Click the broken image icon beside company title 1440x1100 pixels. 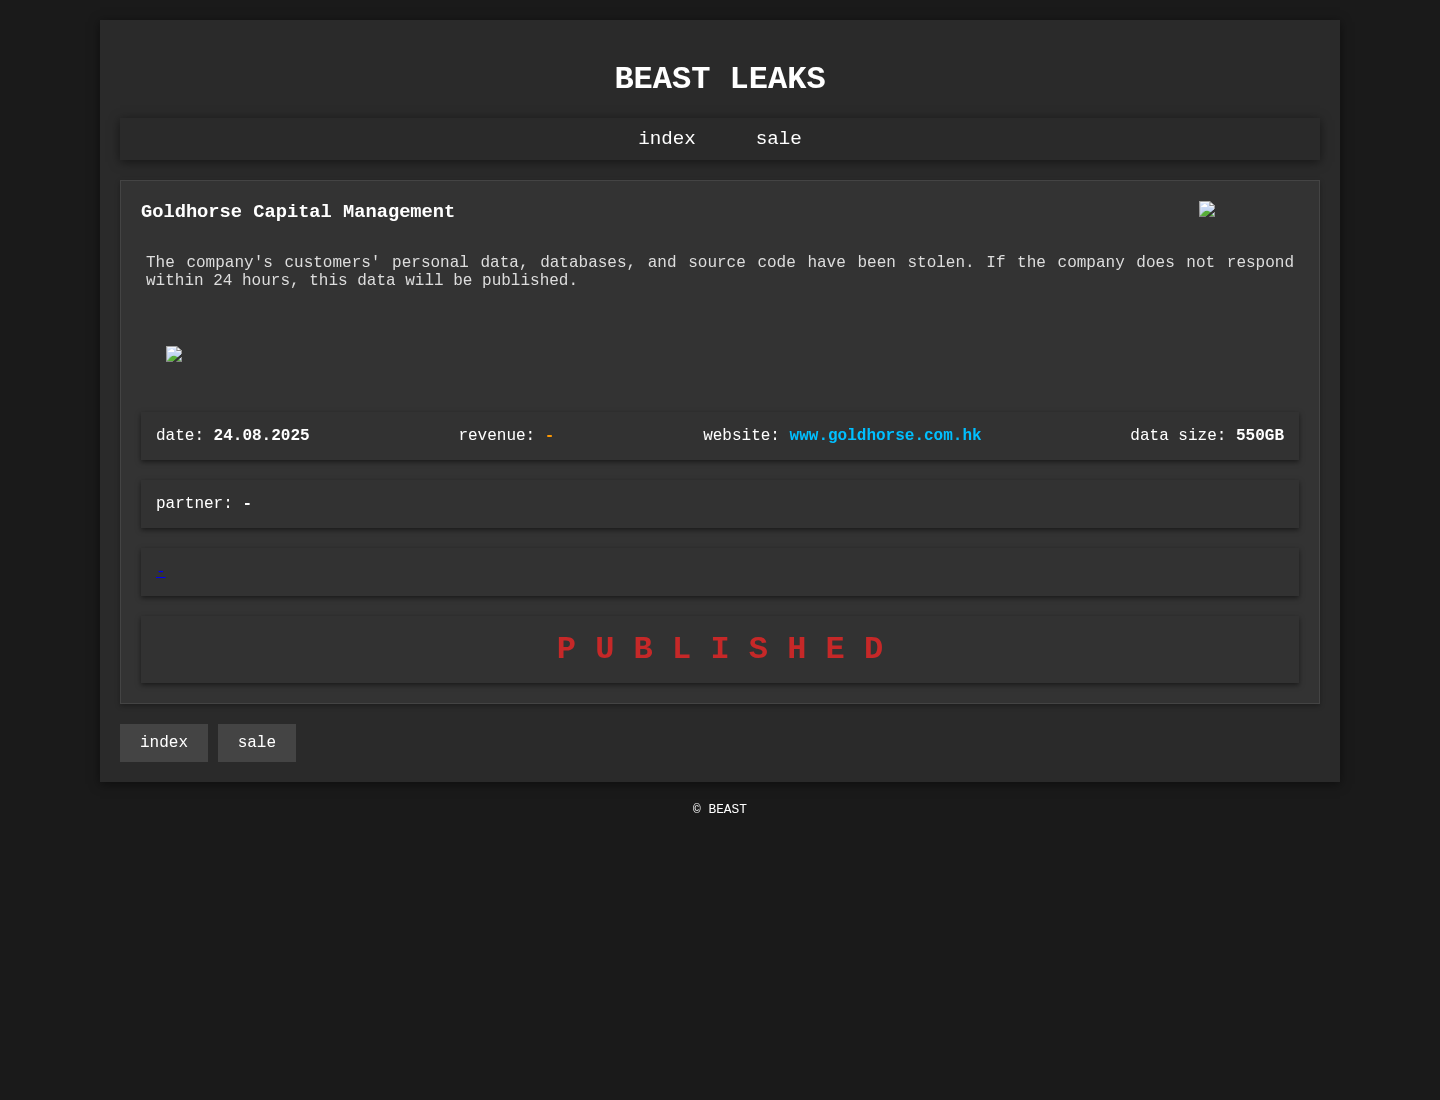click(1207, 210)
